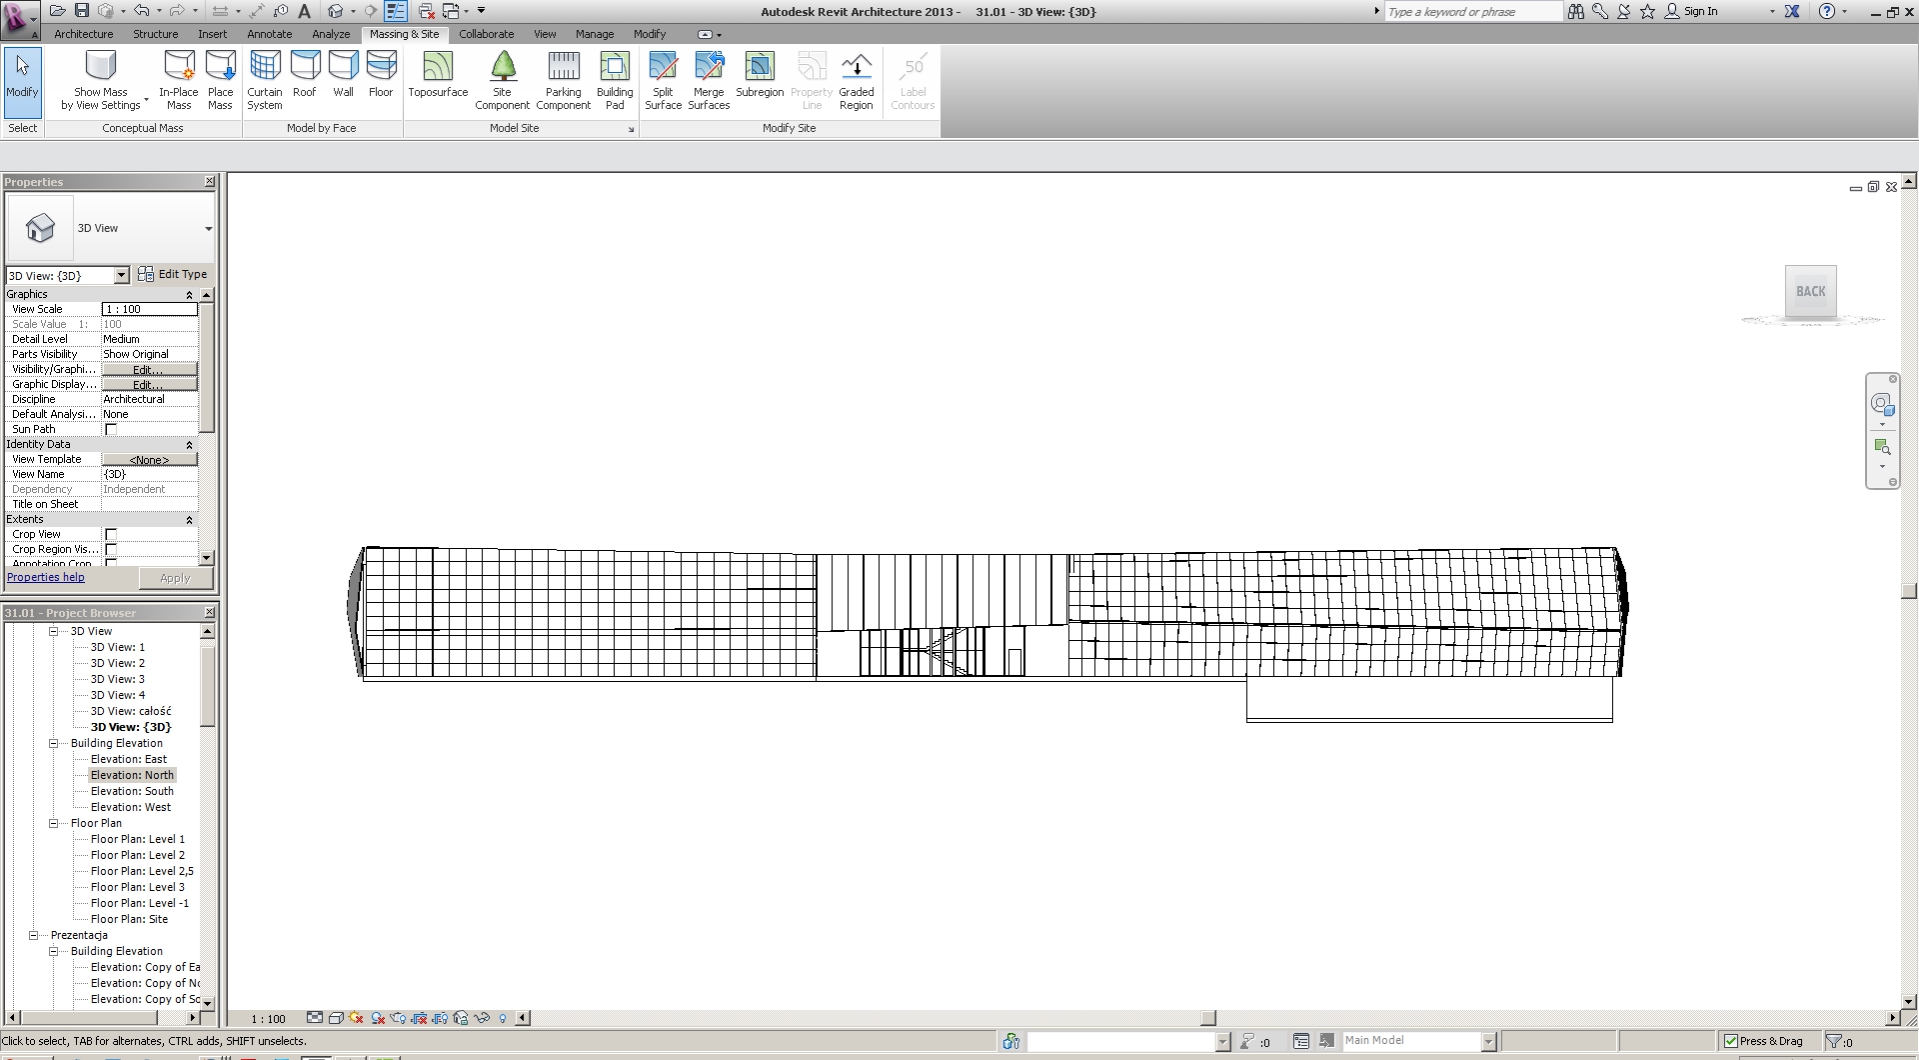Select the Floor by face tool
The height and width of the screenshot is (1060, 1919).
(x=381, y=74)
